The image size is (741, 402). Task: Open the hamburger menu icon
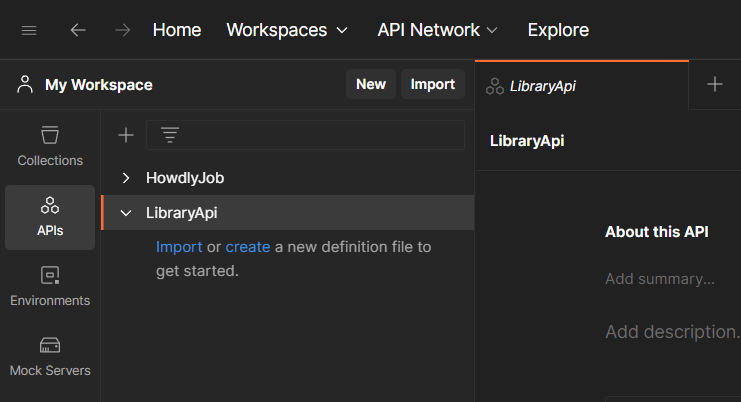pyautogui.click(x=29, y=31)
